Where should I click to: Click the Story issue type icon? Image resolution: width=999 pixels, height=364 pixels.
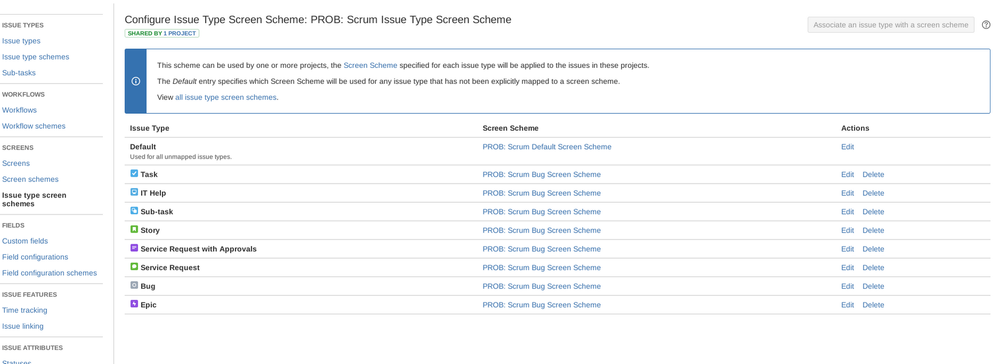click(x=134, y=229)
